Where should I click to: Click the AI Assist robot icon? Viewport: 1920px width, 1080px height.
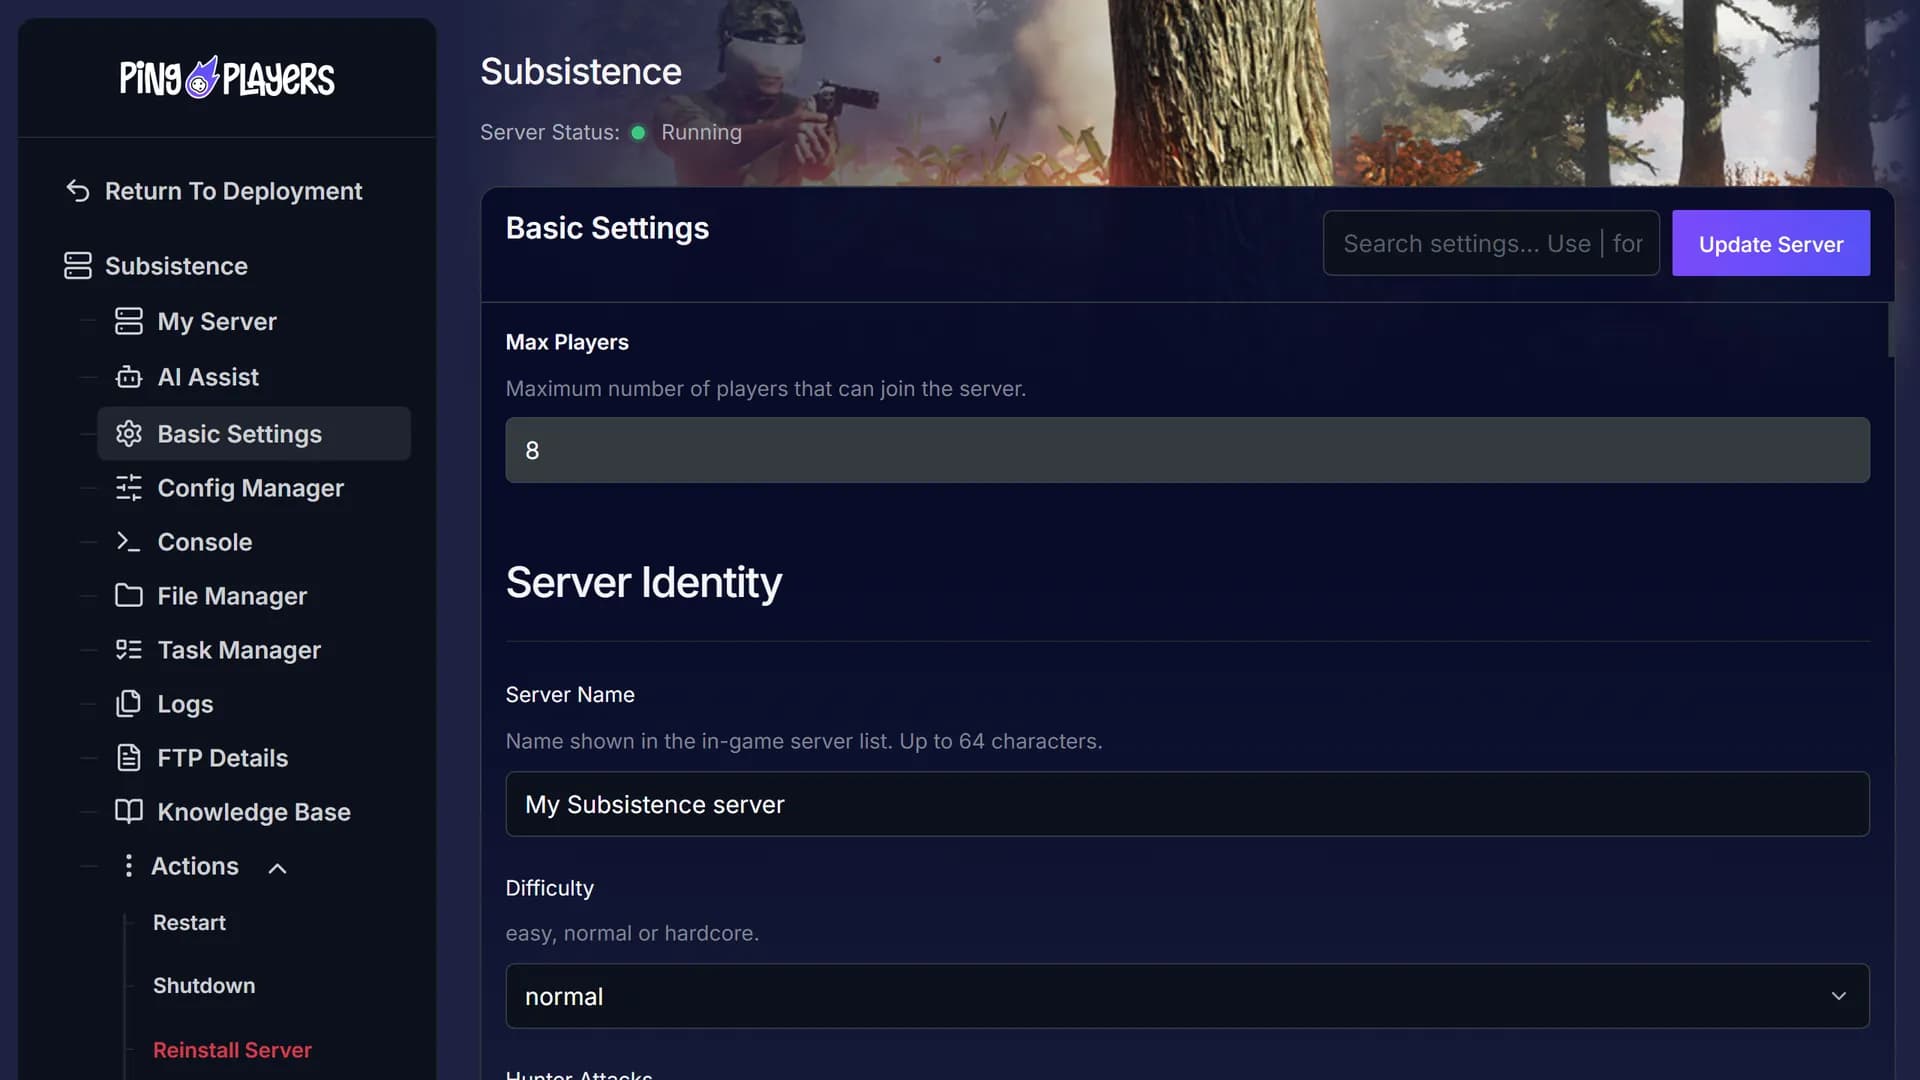pos(129,377)
